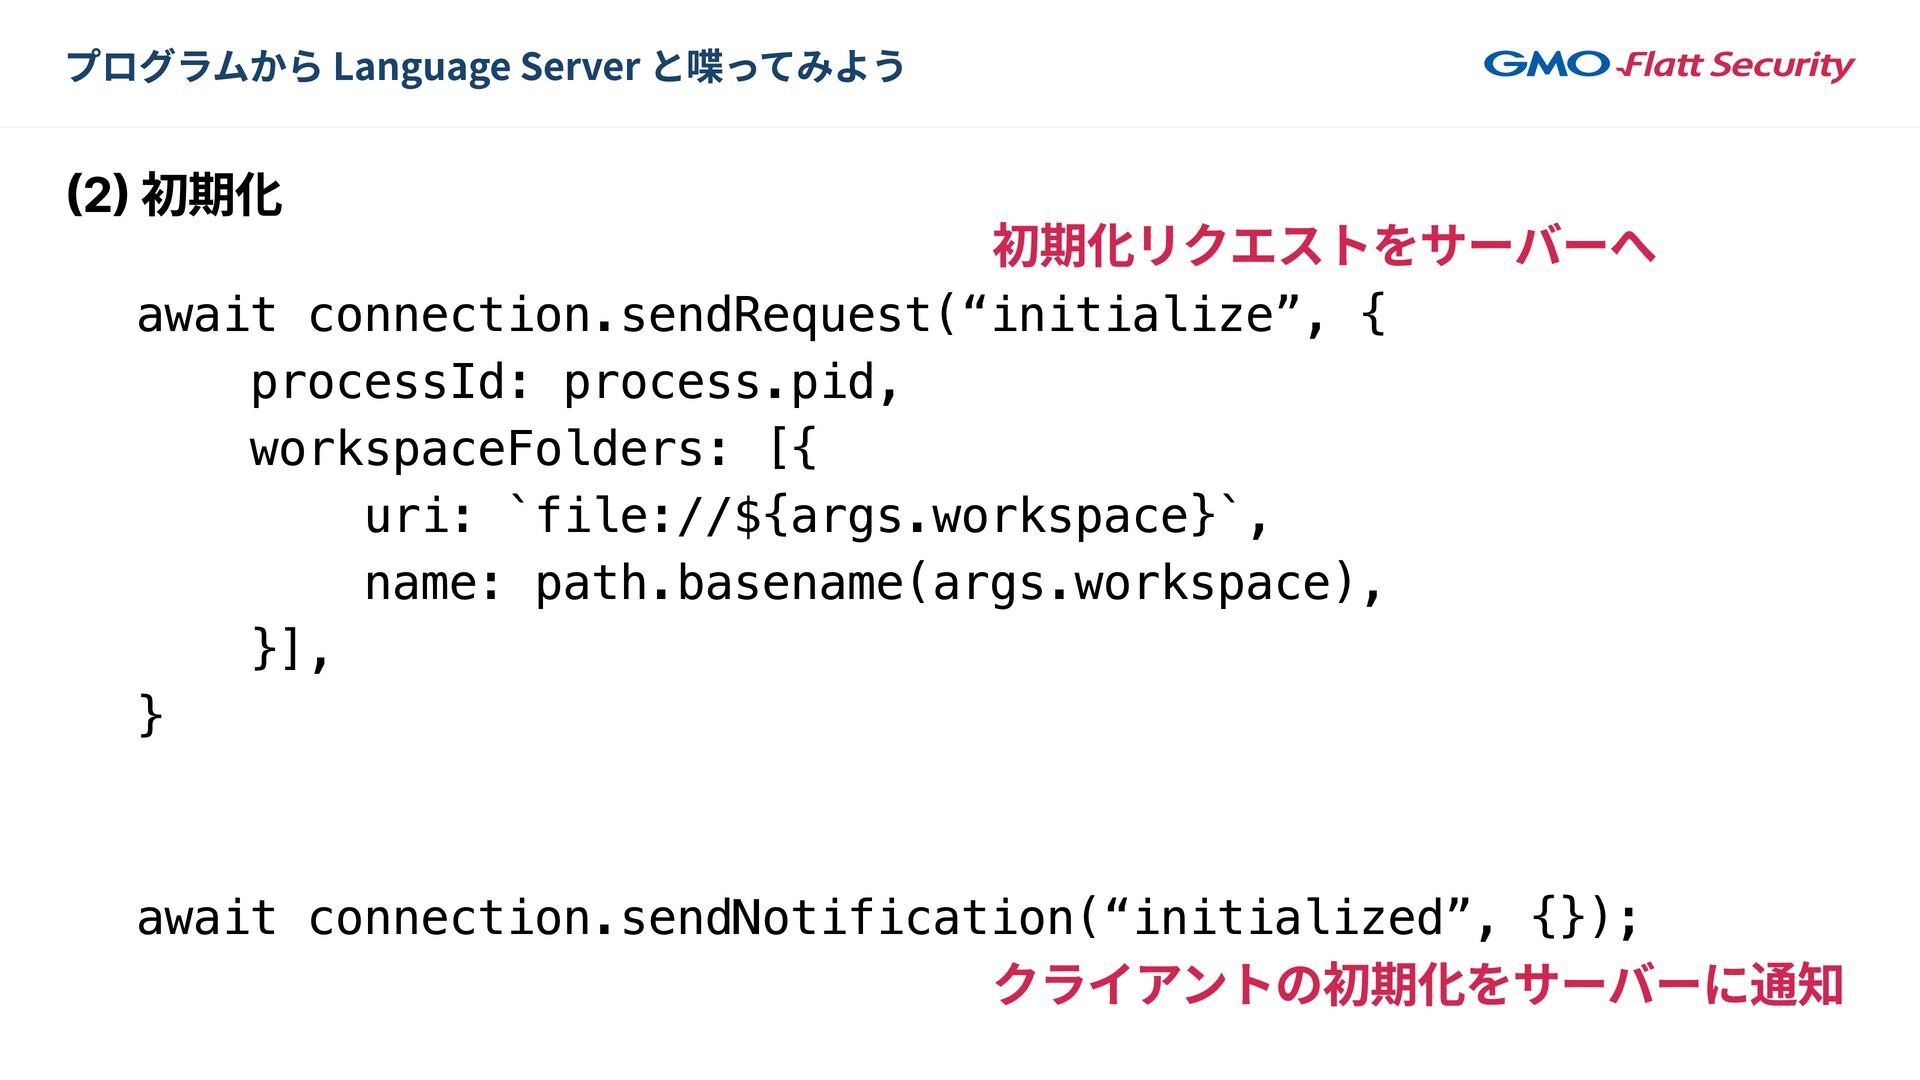Click the first "await" keyword
1920x1080 pixels.
point(206,316)
